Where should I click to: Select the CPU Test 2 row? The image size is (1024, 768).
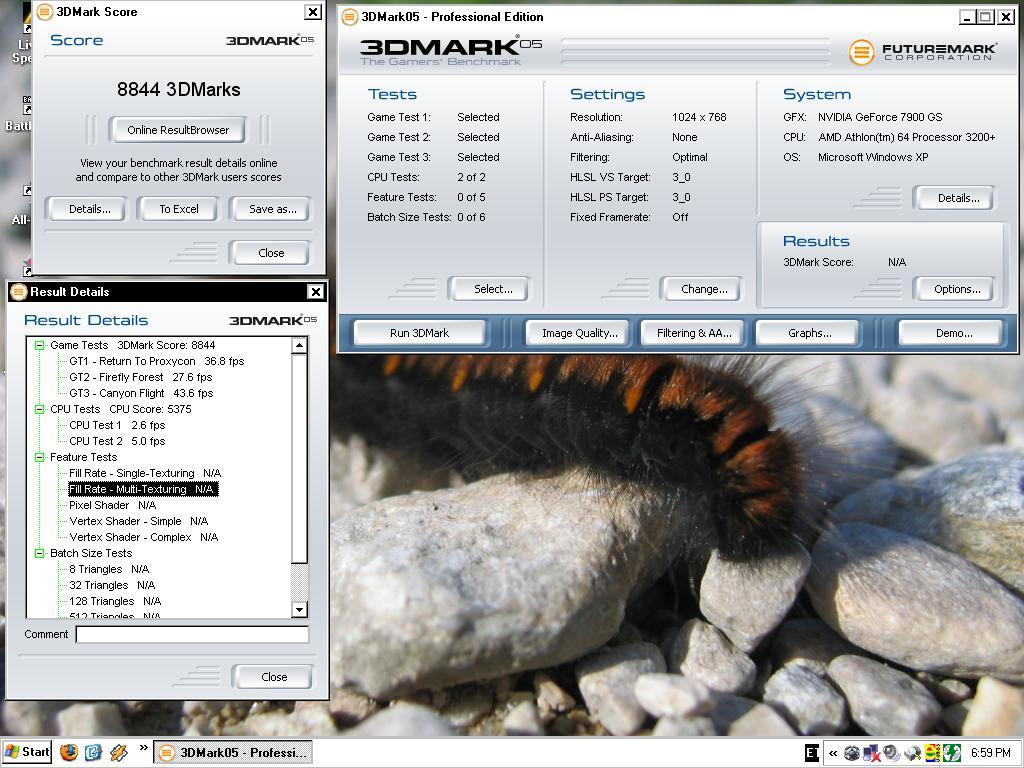tap(117, 441)
